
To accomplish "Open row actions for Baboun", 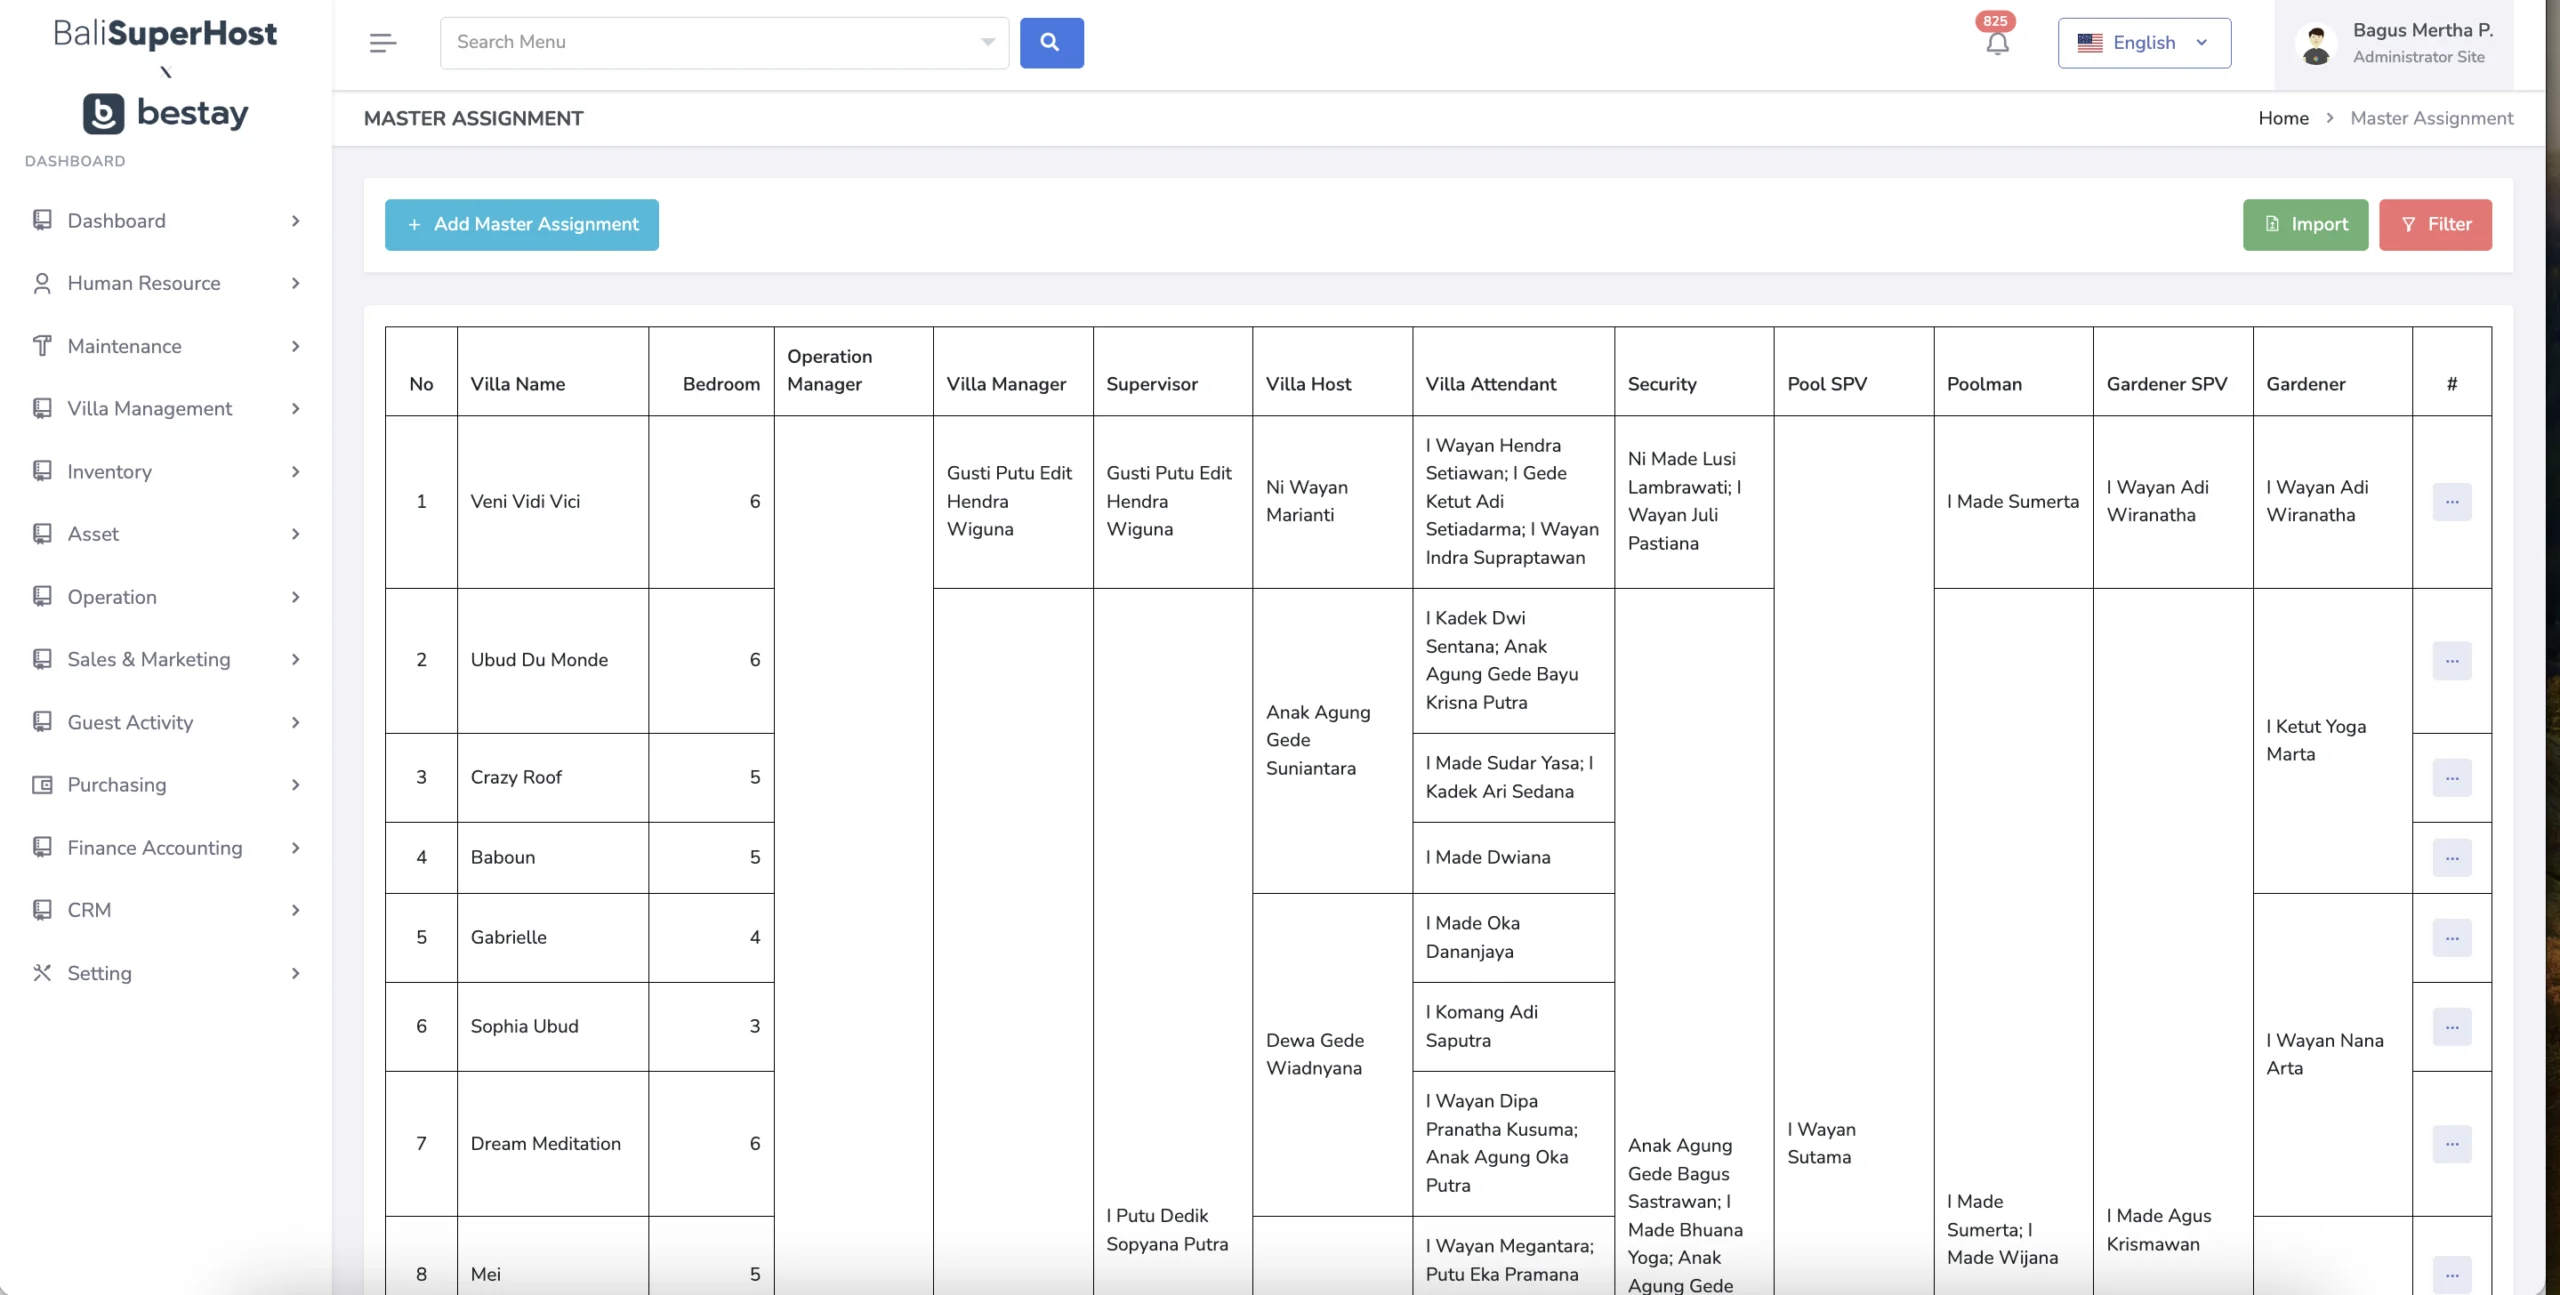I will (2452, 858).
